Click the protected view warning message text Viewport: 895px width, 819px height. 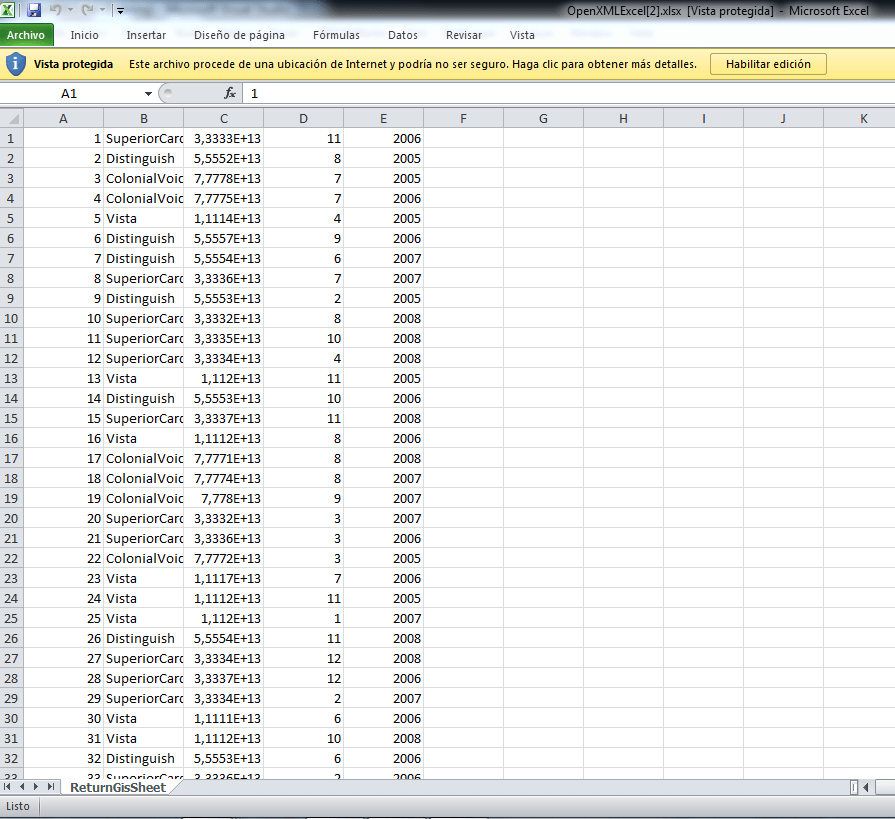413,64
